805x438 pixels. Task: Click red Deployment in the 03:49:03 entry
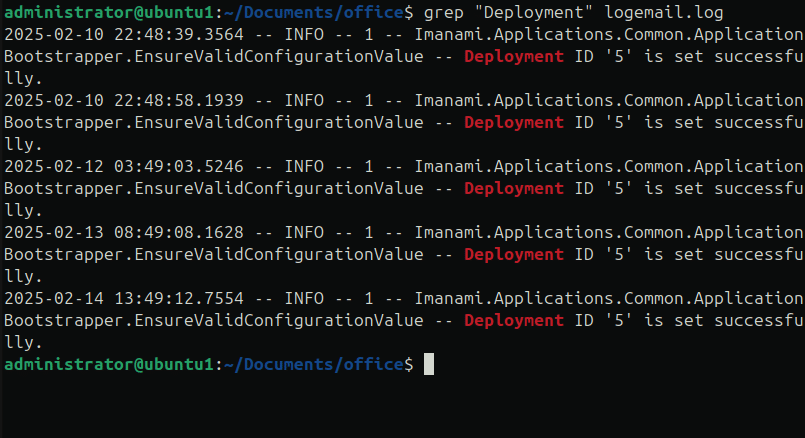click(514, 188)
